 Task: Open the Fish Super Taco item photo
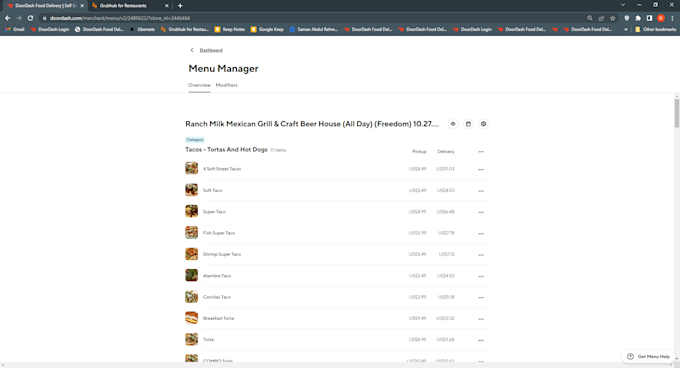[x=192, y=232]
